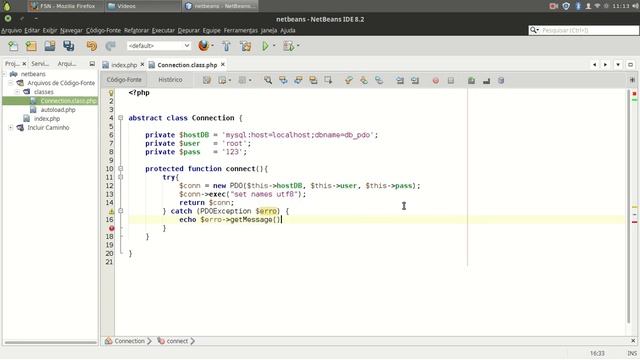Open the Editar menu
640x360 pixels.
tap(32, 30)
